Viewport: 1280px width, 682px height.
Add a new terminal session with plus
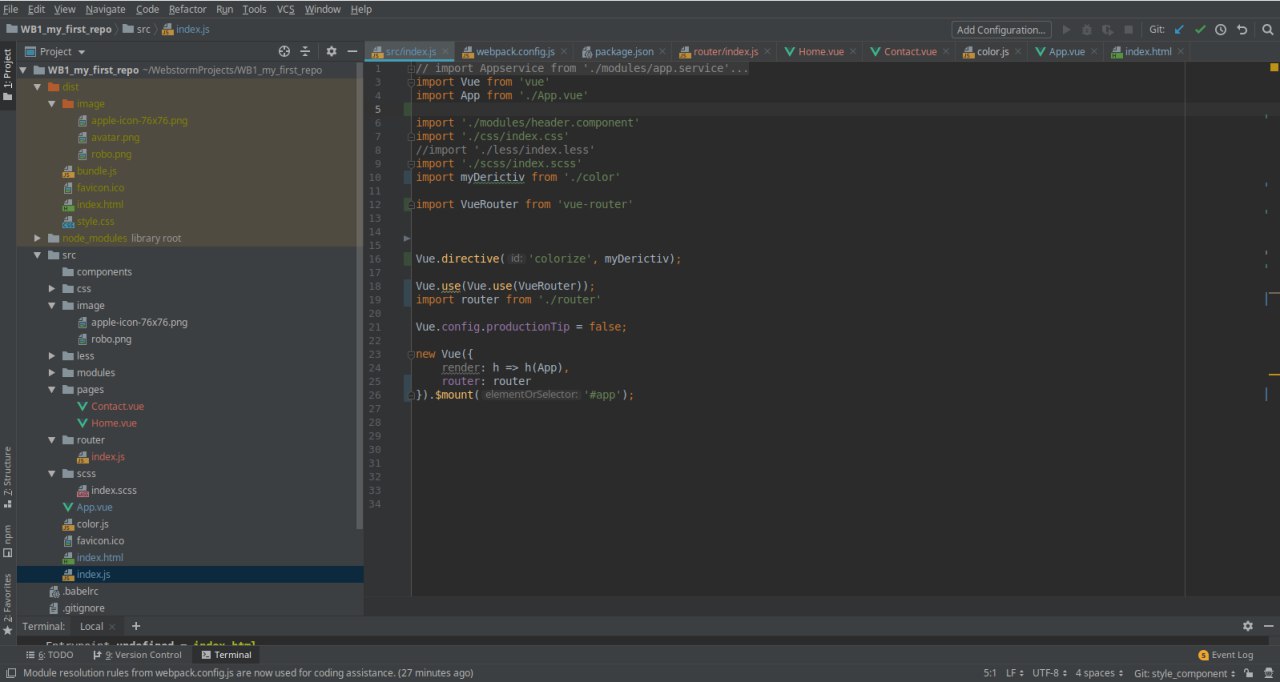tap(136, 626)
